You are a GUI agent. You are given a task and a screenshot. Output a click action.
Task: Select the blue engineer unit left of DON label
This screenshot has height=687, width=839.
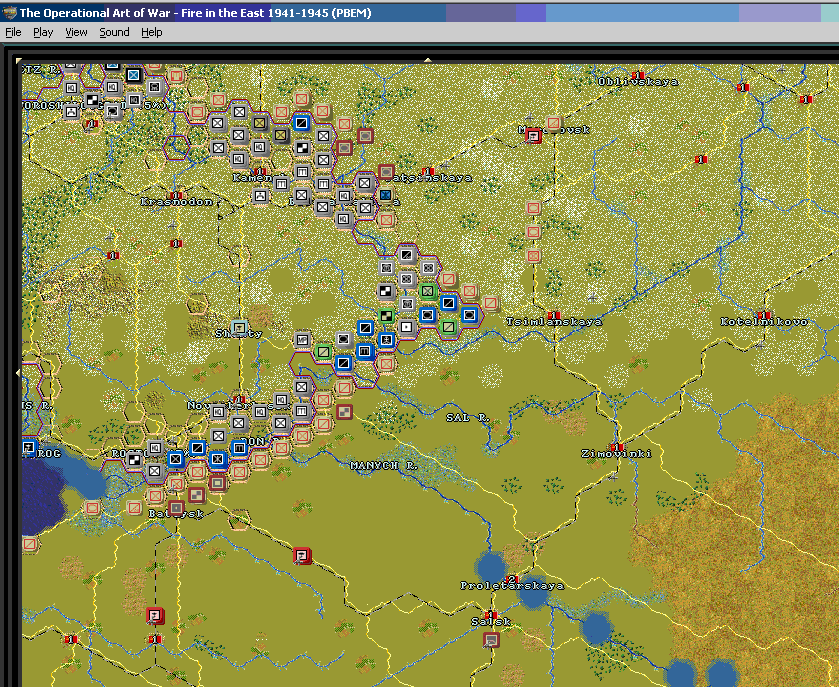click(x=239, y=447)
